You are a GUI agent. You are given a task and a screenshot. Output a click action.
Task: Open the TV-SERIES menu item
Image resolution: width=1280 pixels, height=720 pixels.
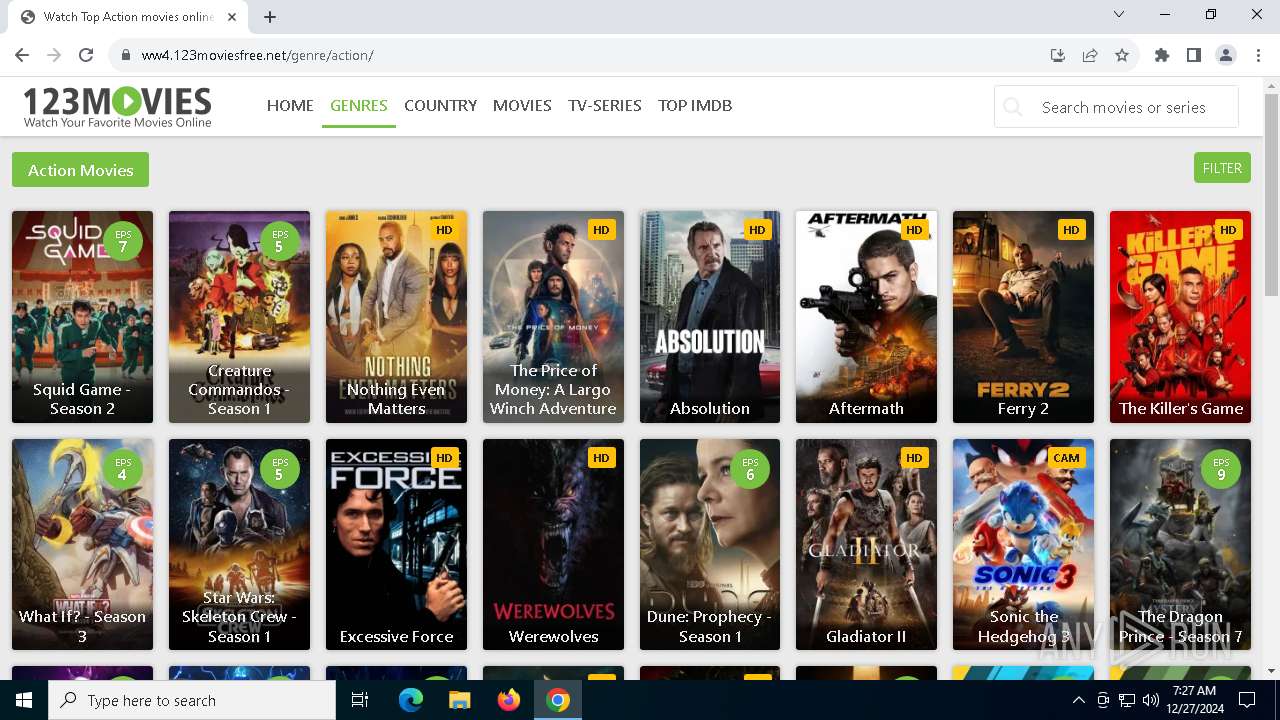[x=605, y=105]
